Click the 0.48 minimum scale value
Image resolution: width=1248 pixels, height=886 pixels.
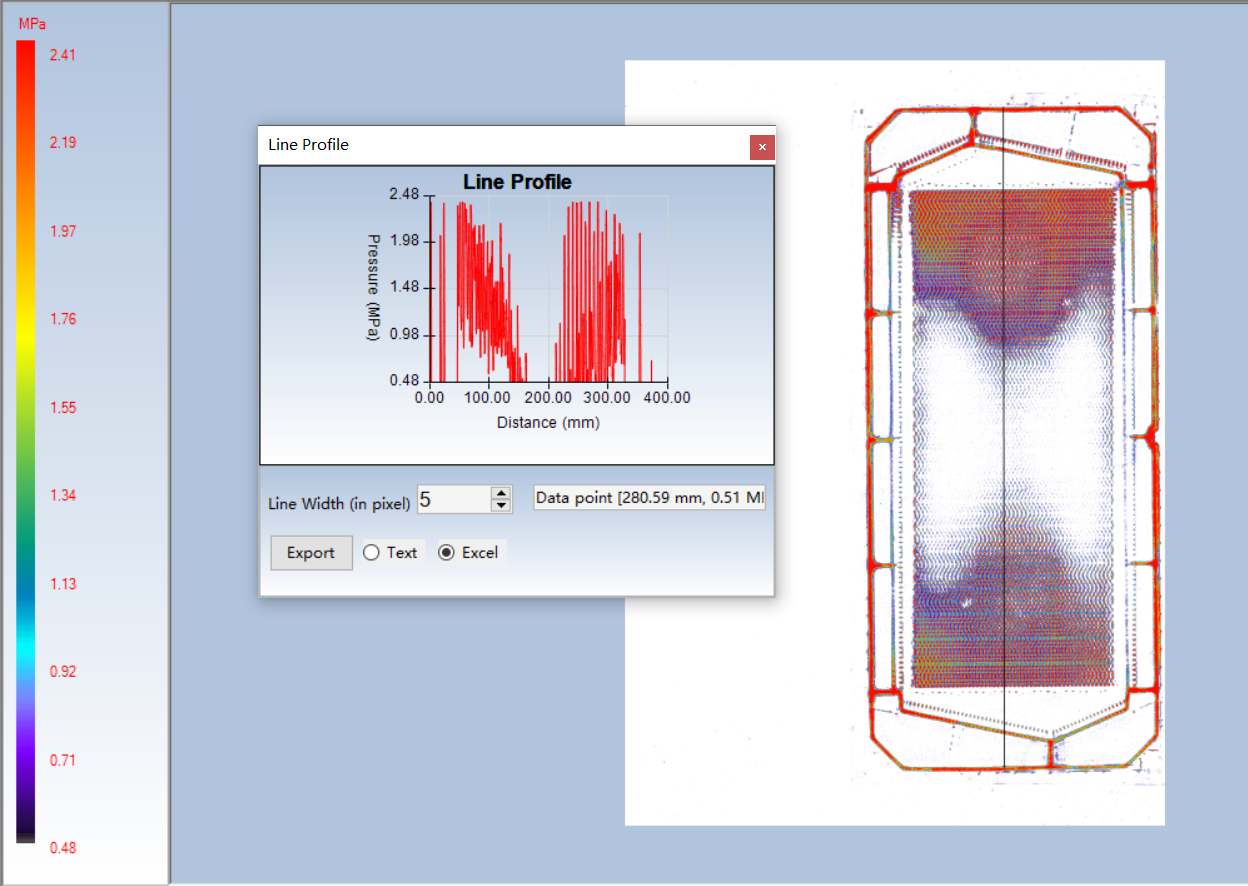62,848
